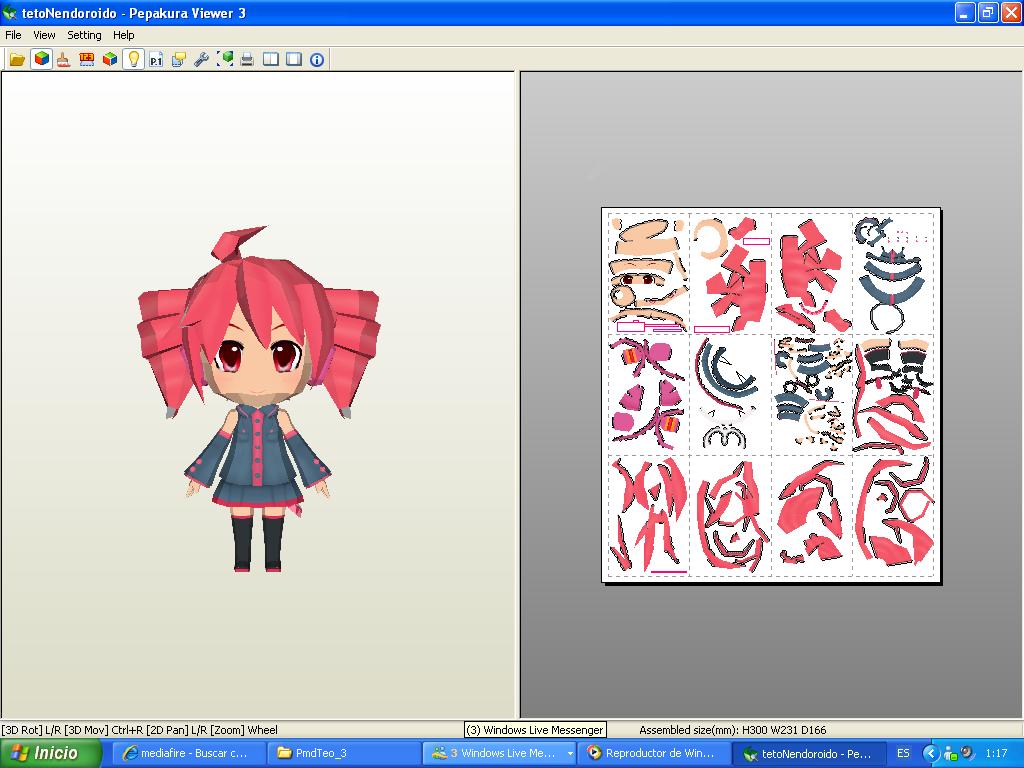Toggle the colored cube material display
Screen dimensions: 1024x768
click(x=108, y=59)
